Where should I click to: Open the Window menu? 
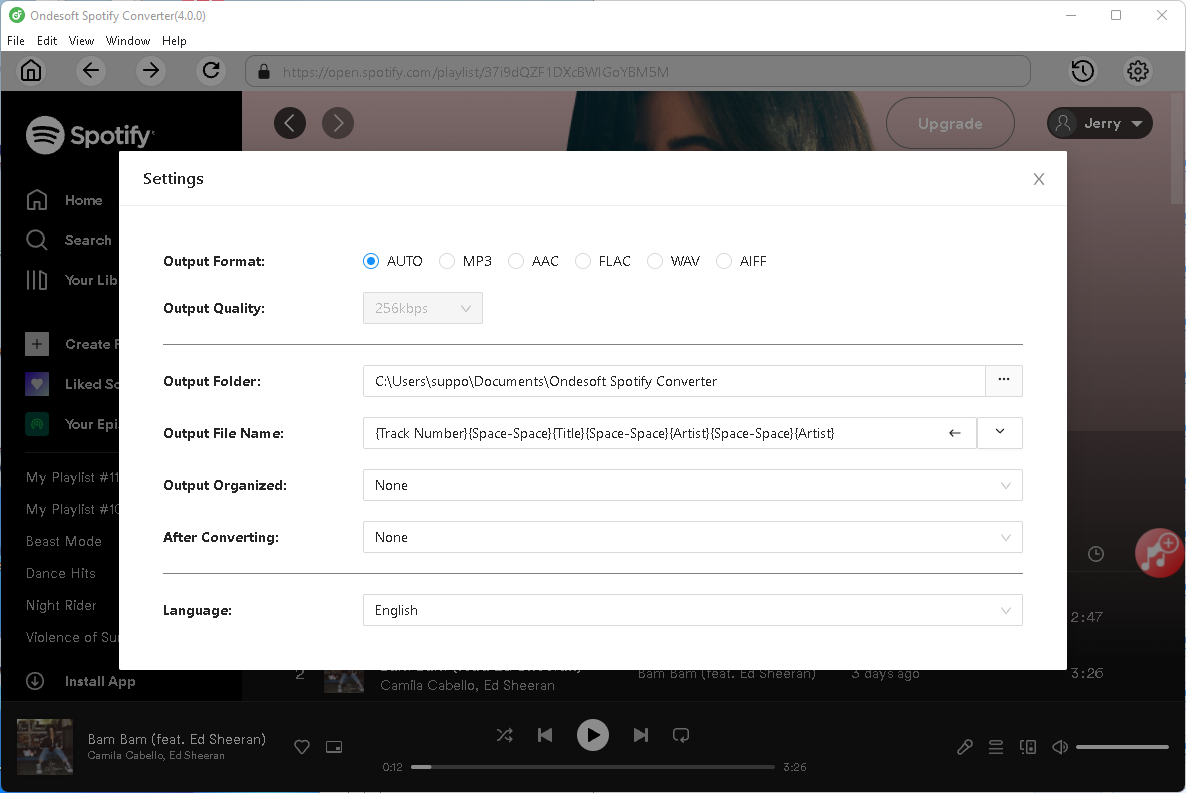click(128, 41)
